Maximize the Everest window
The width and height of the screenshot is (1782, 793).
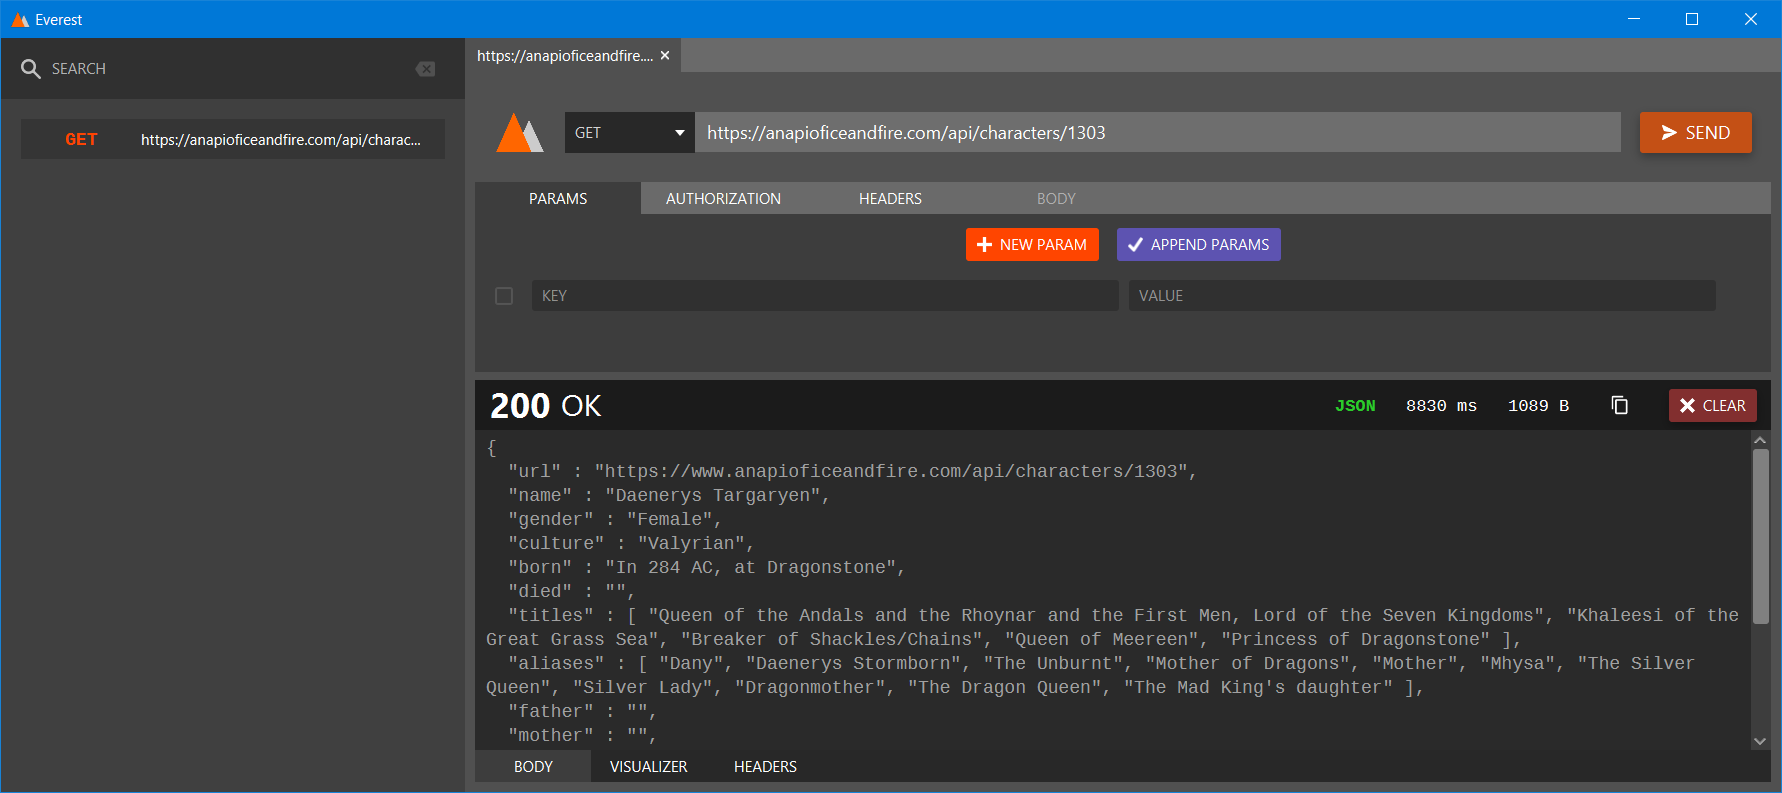1692,19
